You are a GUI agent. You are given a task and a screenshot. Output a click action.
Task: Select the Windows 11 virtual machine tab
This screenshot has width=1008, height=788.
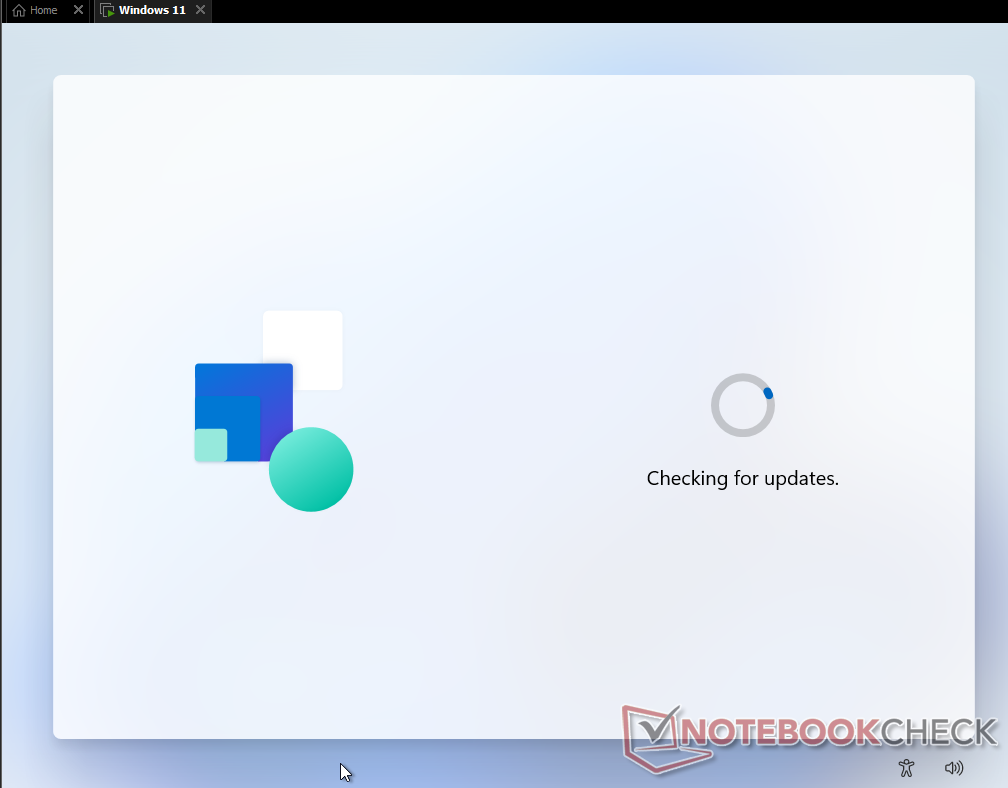coord(152,10)
